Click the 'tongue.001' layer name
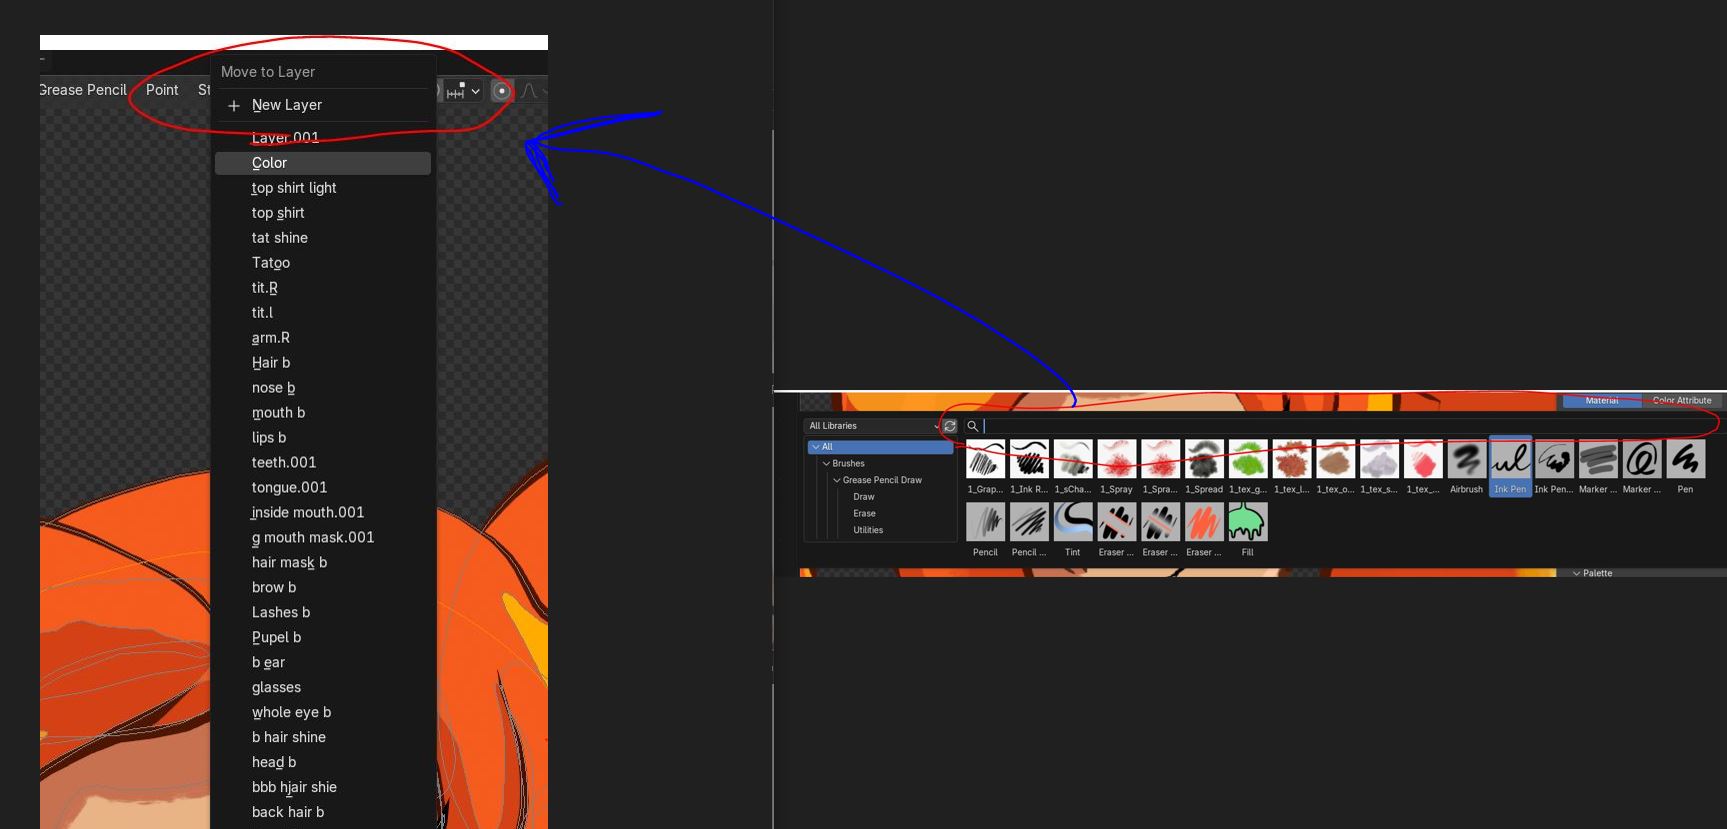 (x=290, y=488)
